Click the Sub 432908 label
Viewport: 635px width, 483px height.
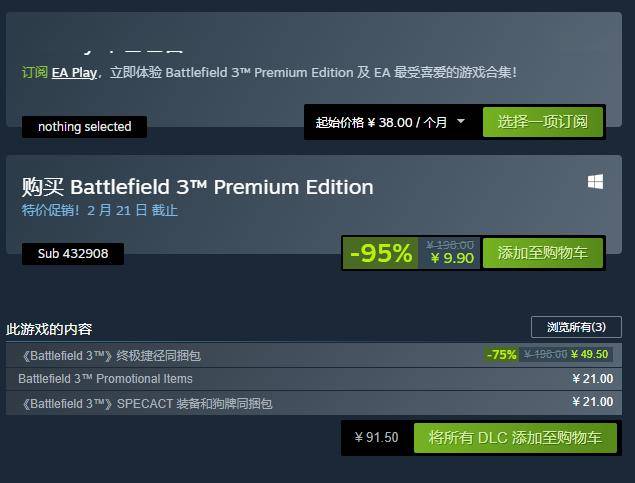[x=73, y=254]
